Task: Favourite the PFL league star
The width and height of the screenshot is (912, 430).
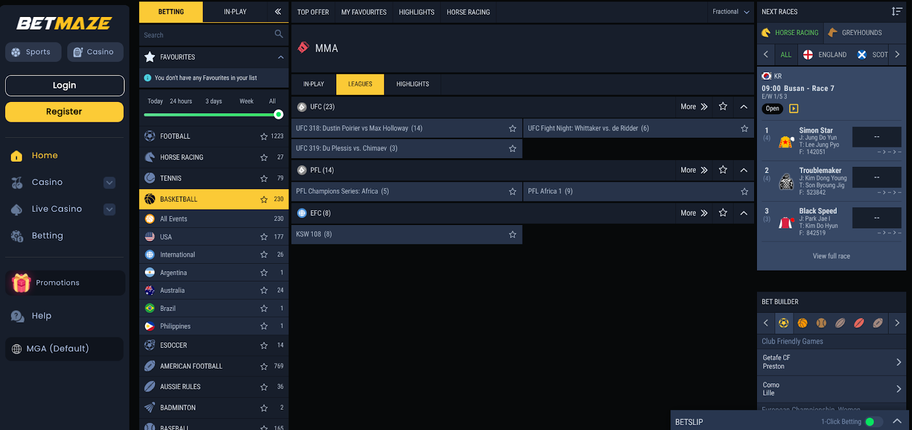Action: 723,170
